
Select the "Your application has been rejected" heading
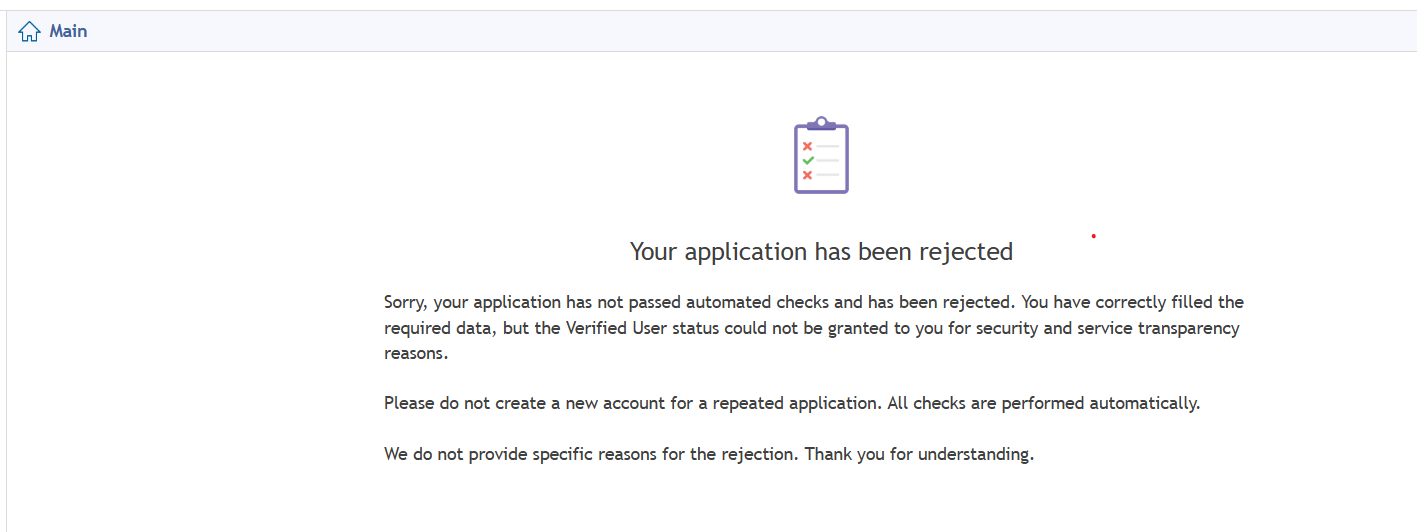pyautogui.click(x=821, y=251)
